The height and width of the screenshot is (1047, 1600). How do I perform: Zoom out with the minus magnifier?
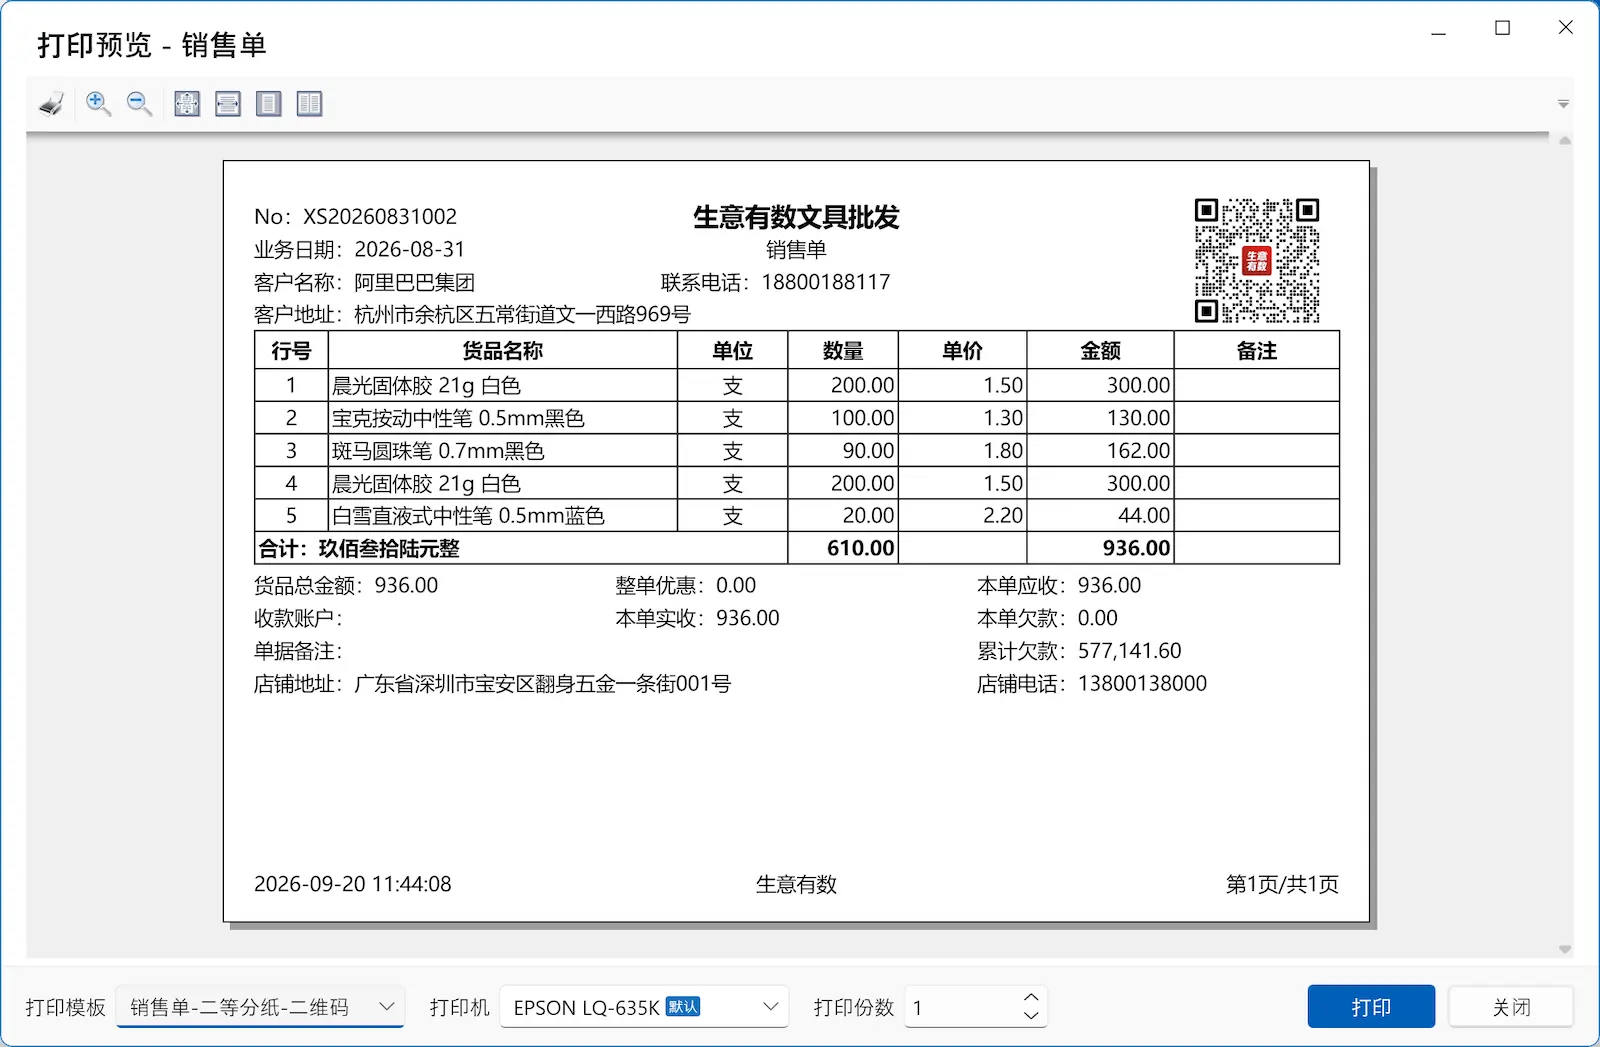coord(139,104)
